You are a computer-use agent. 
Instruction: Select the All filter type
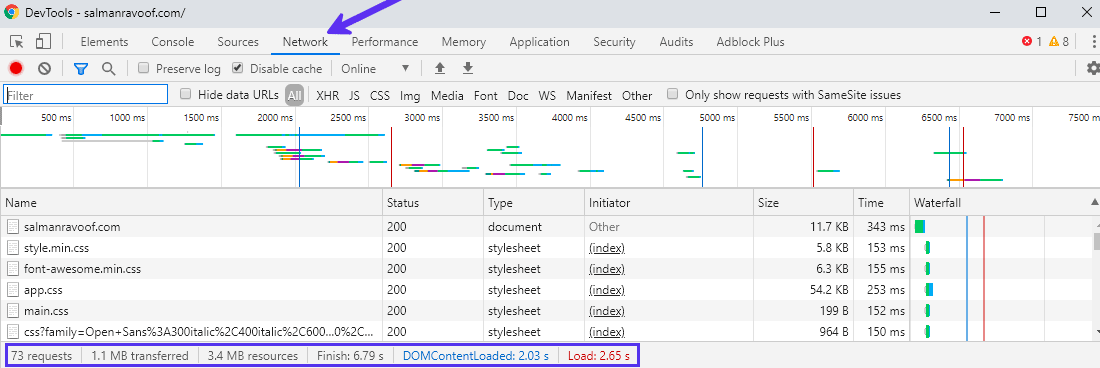pyautogui.click(x=295, y=95)
